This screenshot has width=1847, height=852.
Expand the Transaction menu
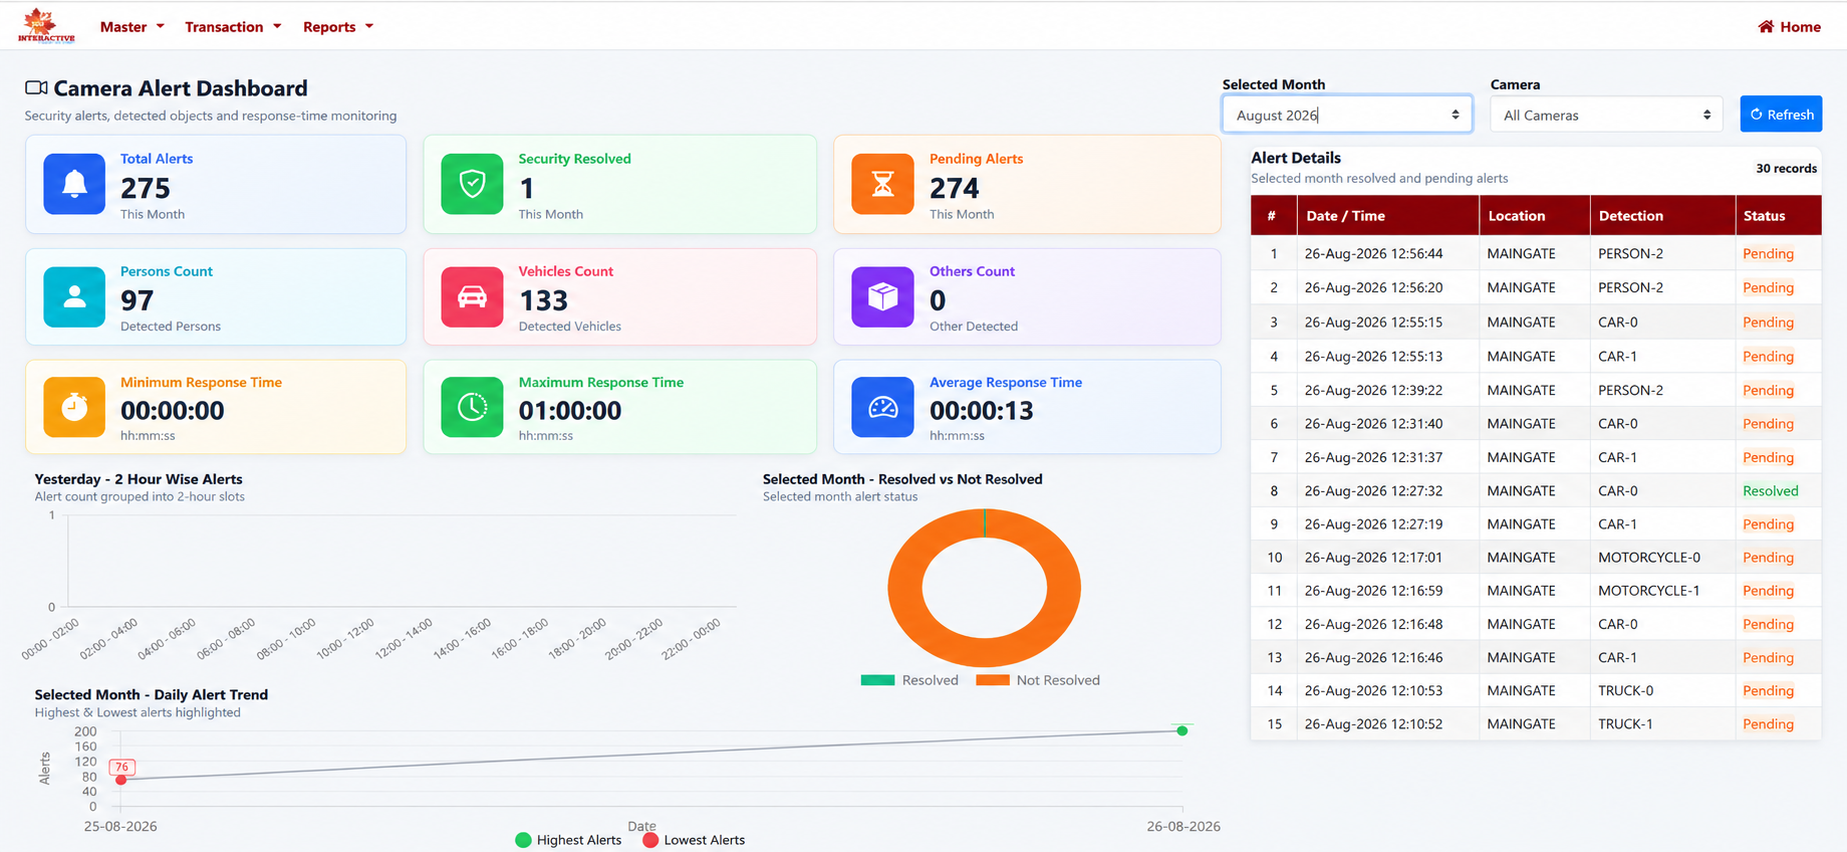tap(233, 27)
